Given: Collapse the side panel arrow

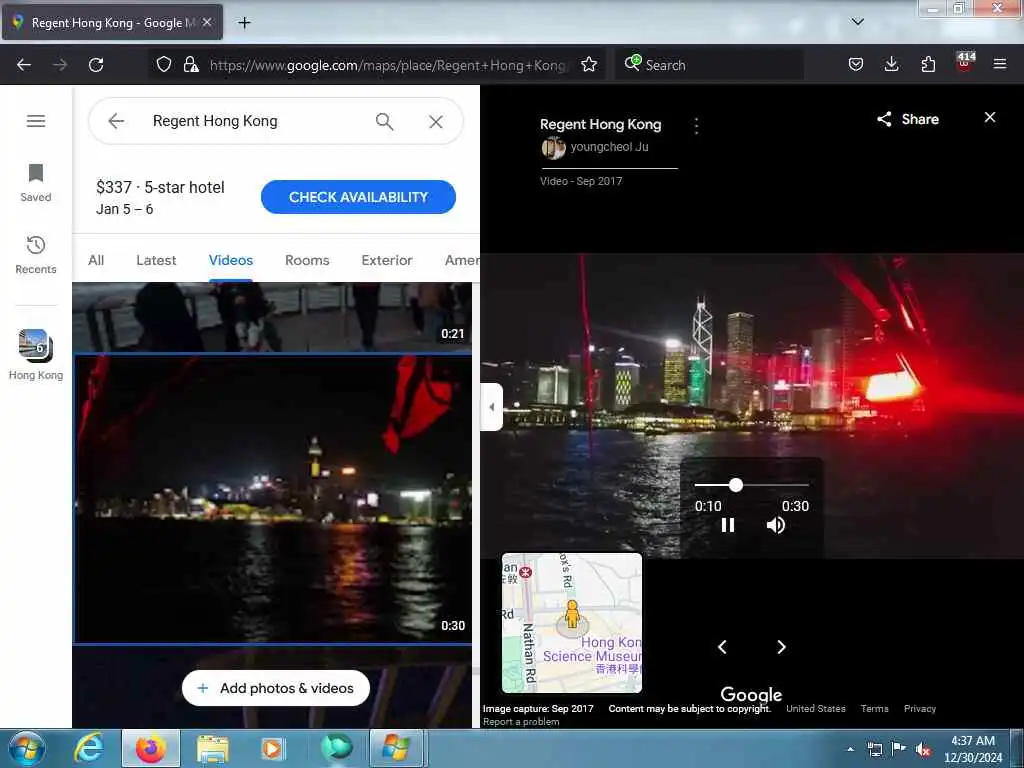Looking at the screenshot, I should pos(492,407).
